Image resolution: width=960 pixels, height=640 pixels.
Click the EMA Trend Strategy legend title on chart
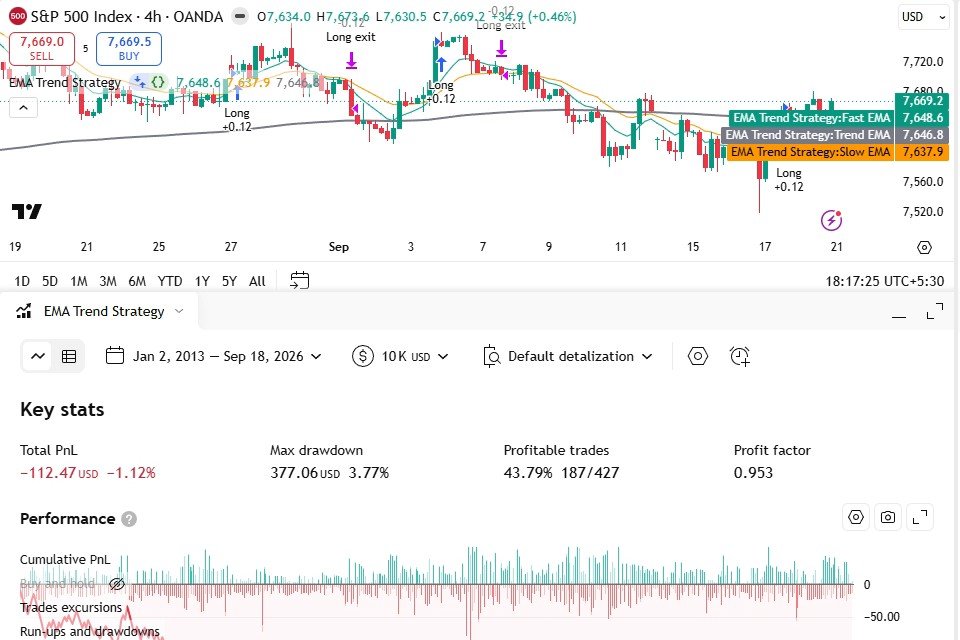(x=64, y=82)
